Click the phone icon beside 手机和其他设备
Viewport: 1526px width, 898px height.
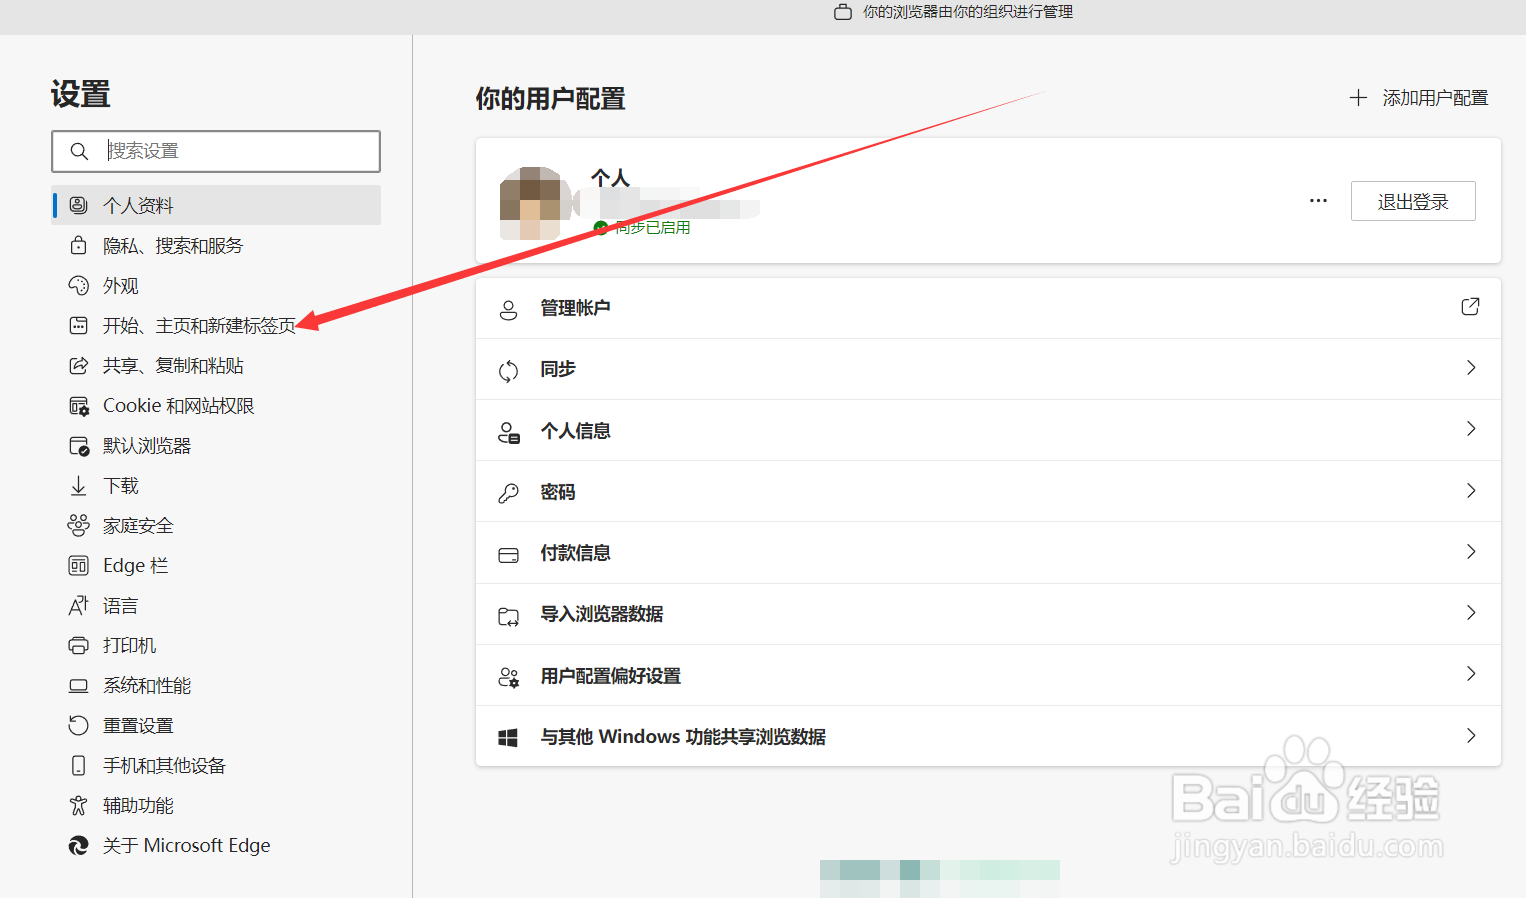coord(78,765)
